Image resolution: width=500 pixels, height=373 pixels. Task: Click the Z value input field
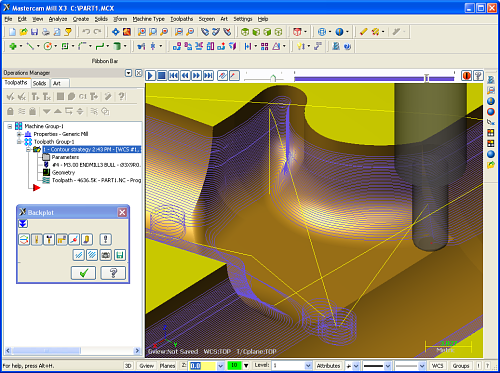tap(203, 366)
